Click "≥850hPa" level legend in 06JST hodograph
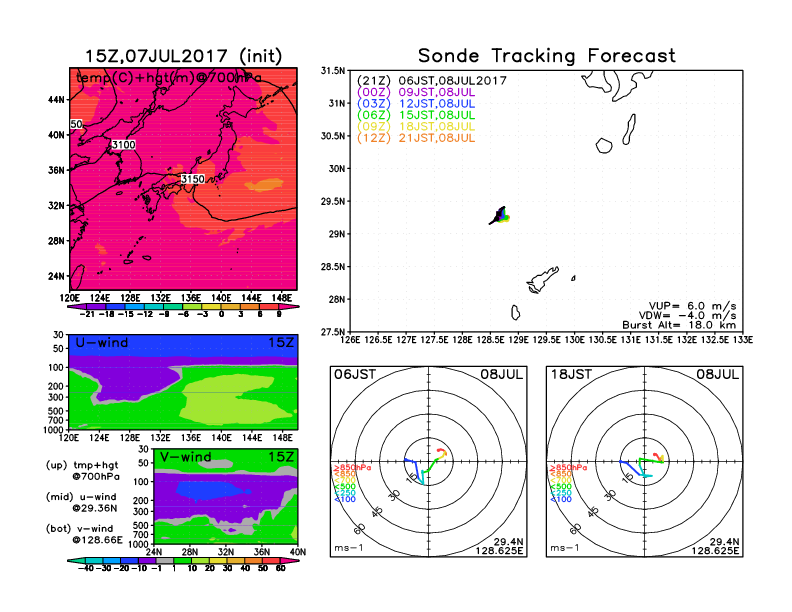The height and width of the screenshot is (612, 792). [353, 468]
